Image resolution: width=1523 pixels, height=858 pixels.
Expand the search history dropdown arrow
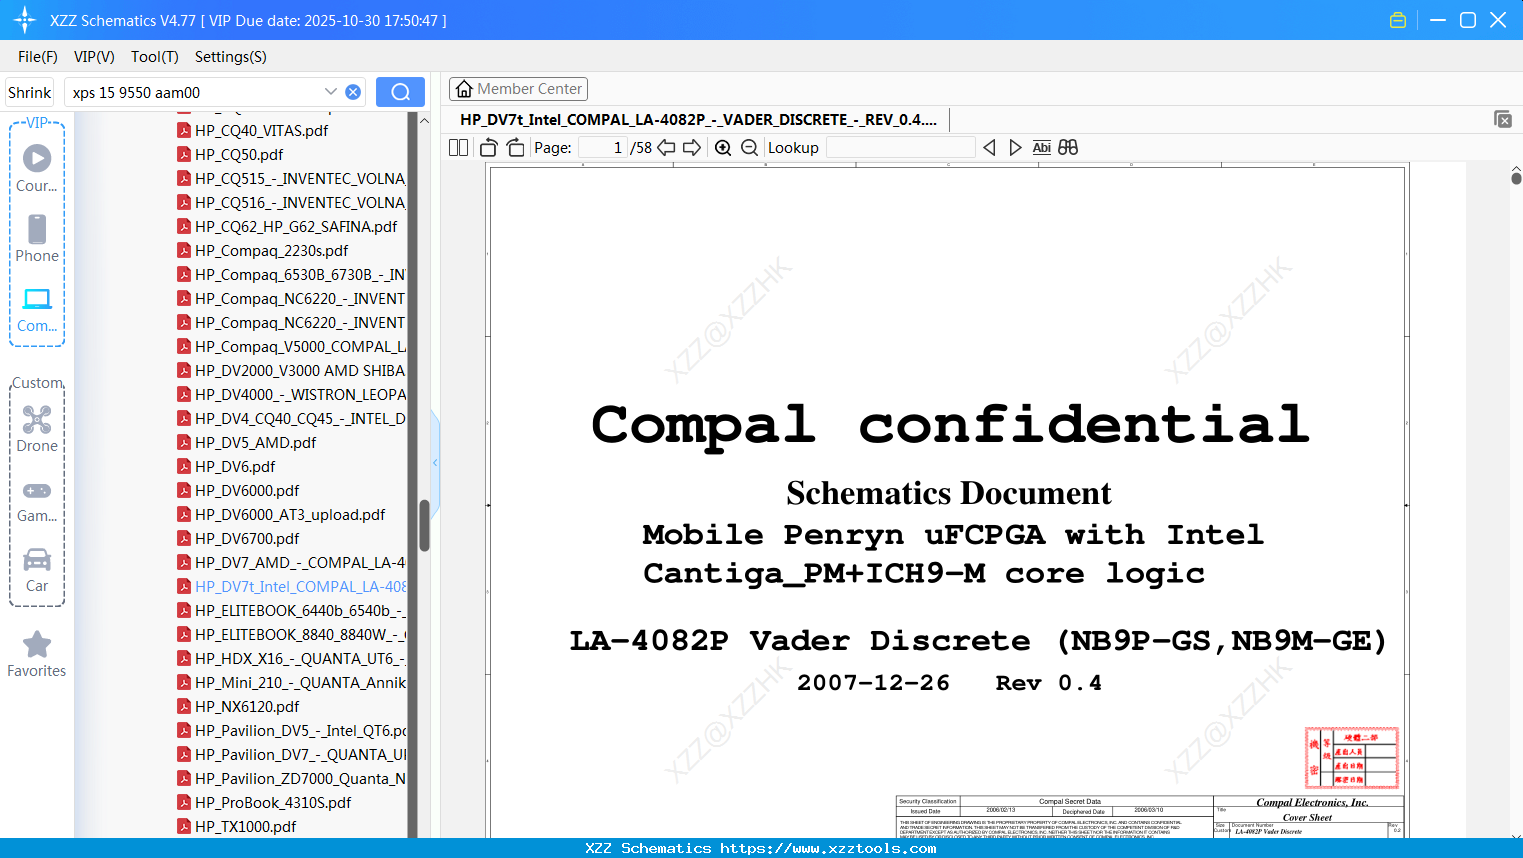331,92
